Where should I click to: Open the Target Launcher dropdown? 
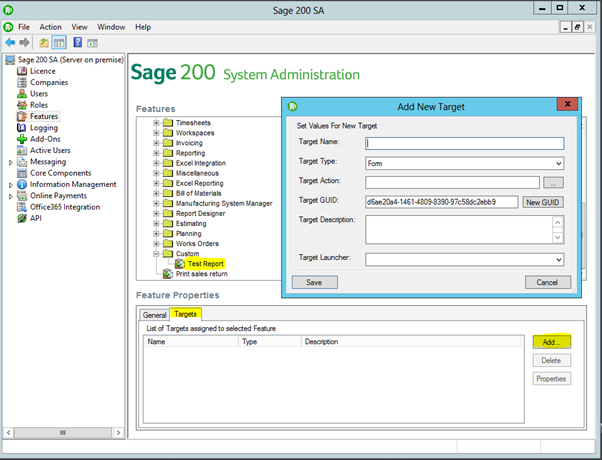pos(559,260)
